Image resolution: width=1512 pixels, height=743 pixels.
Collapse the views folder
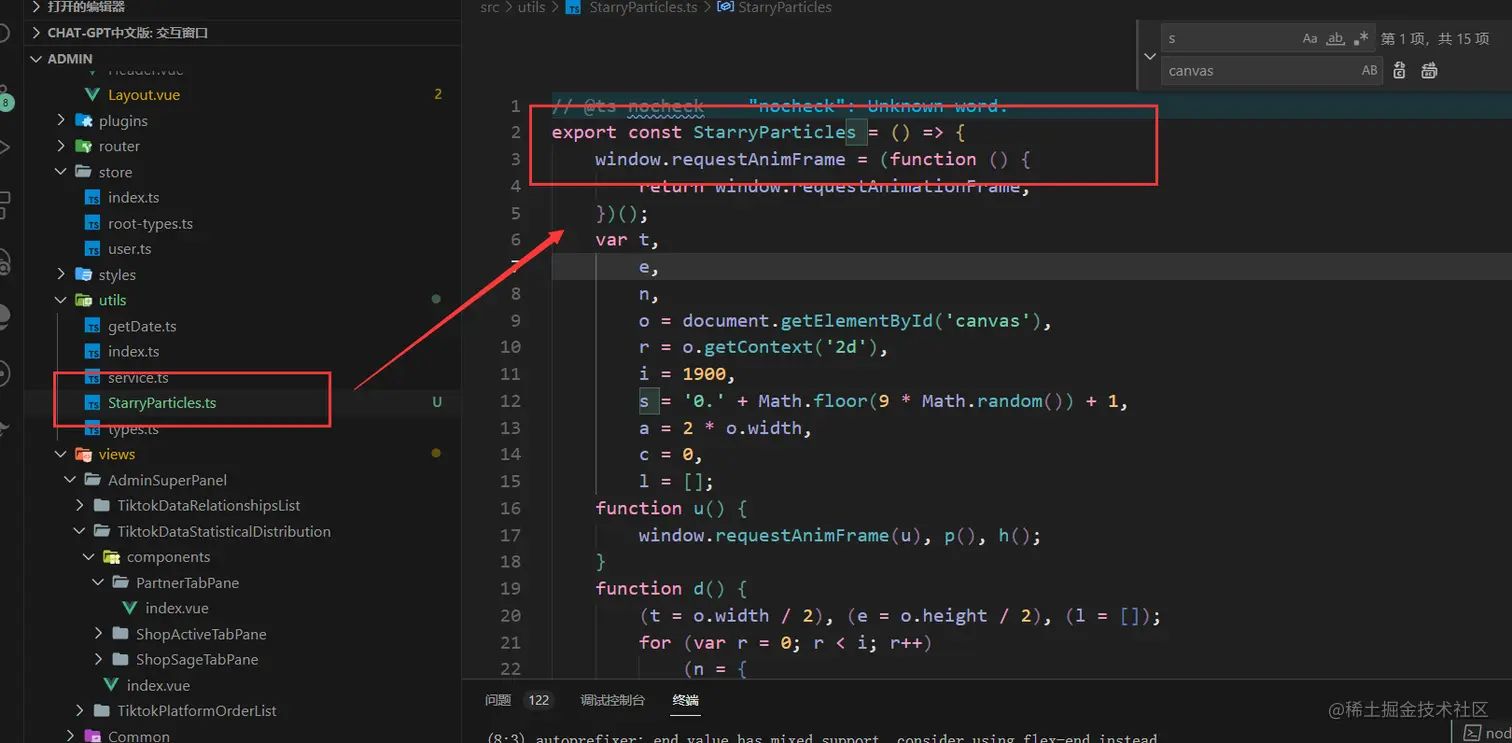click(61, 454)
